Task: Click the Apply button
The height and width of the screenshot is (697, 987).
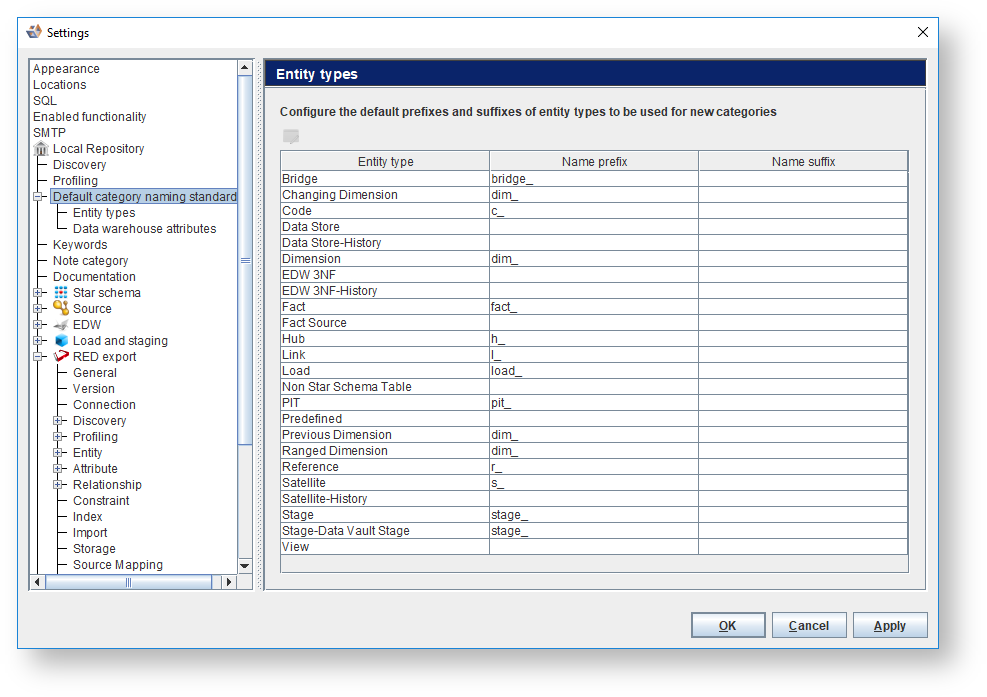Action: (x=890, y=625)
